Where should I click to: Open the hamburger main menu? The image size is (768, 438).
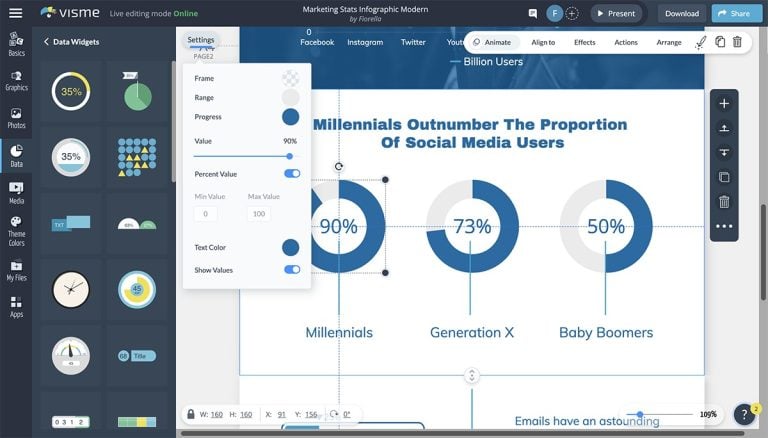[15, 13]
